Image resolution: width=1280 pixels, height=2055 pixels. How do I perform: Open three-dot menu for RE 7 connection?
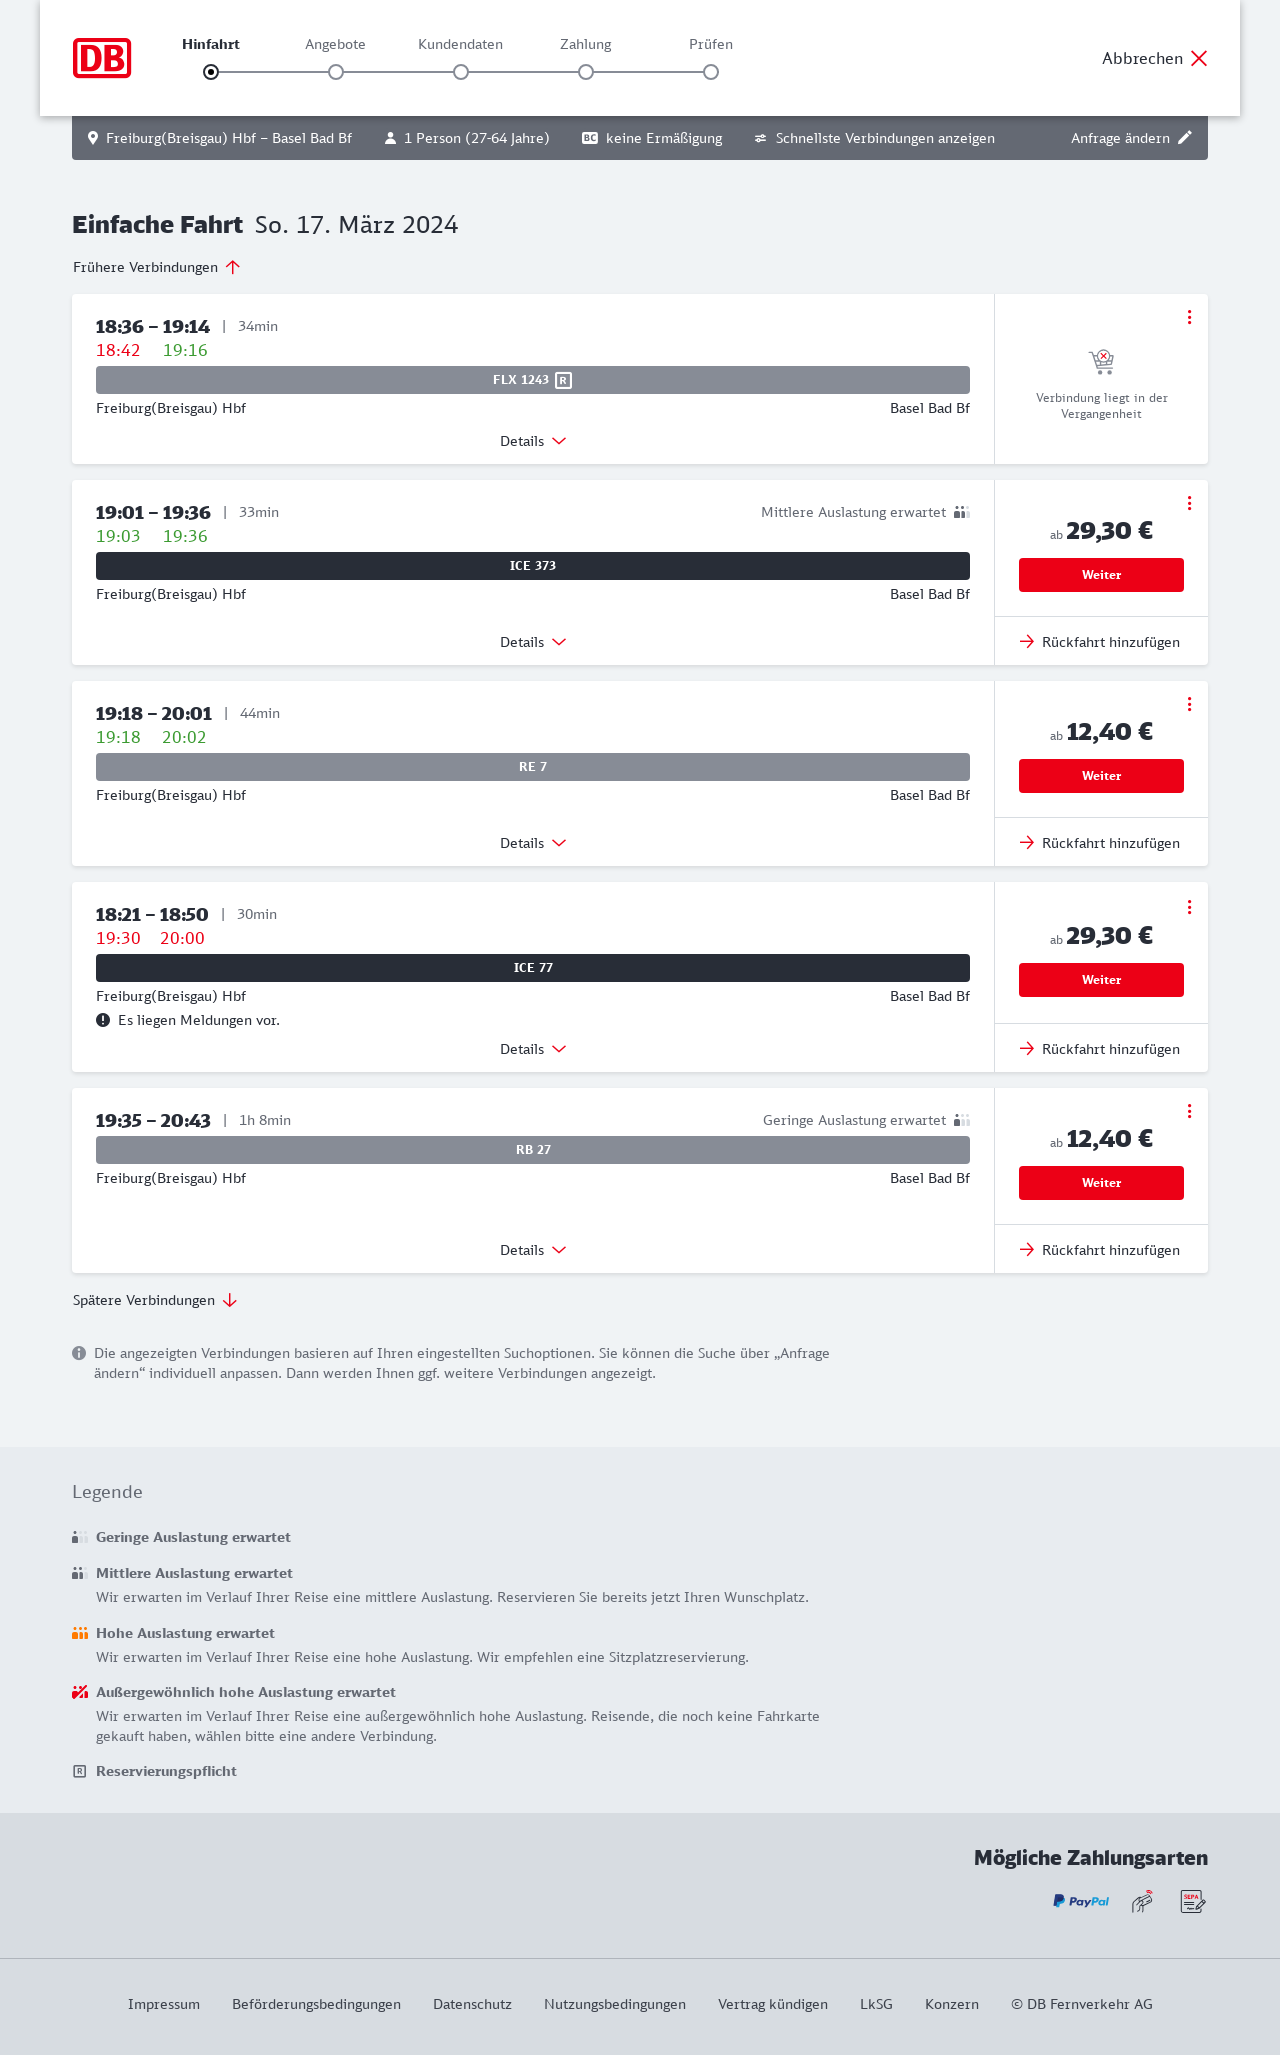[1189, 704]
